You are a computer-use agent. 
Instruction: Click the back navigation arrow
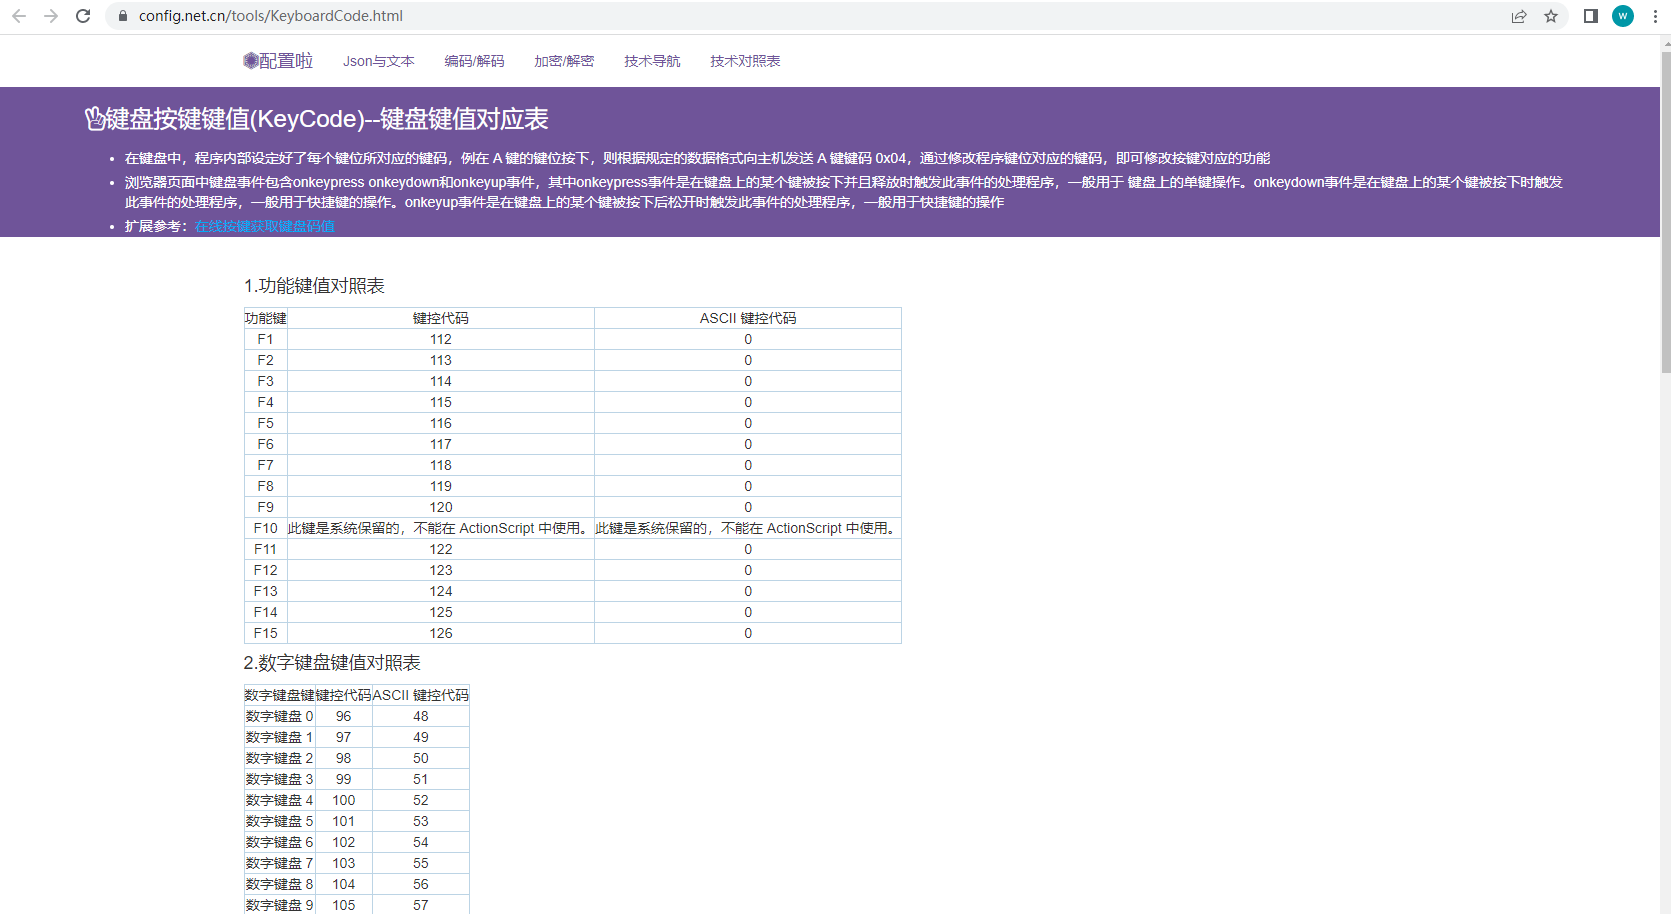click(19, 16)
